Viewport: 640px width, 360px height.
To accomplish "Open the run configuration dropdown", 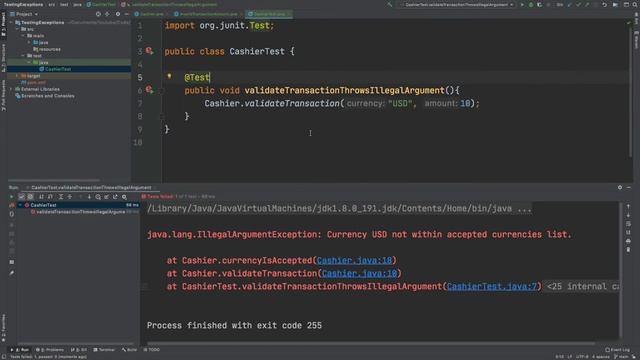I will pos(456,4).
